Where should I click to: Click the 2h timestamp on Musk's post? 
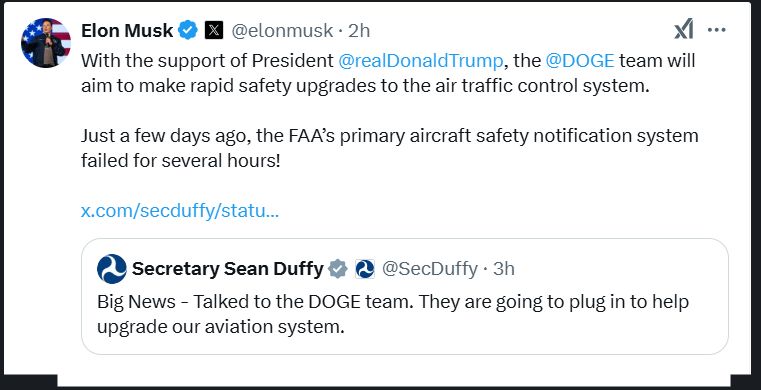coord(359,31)
